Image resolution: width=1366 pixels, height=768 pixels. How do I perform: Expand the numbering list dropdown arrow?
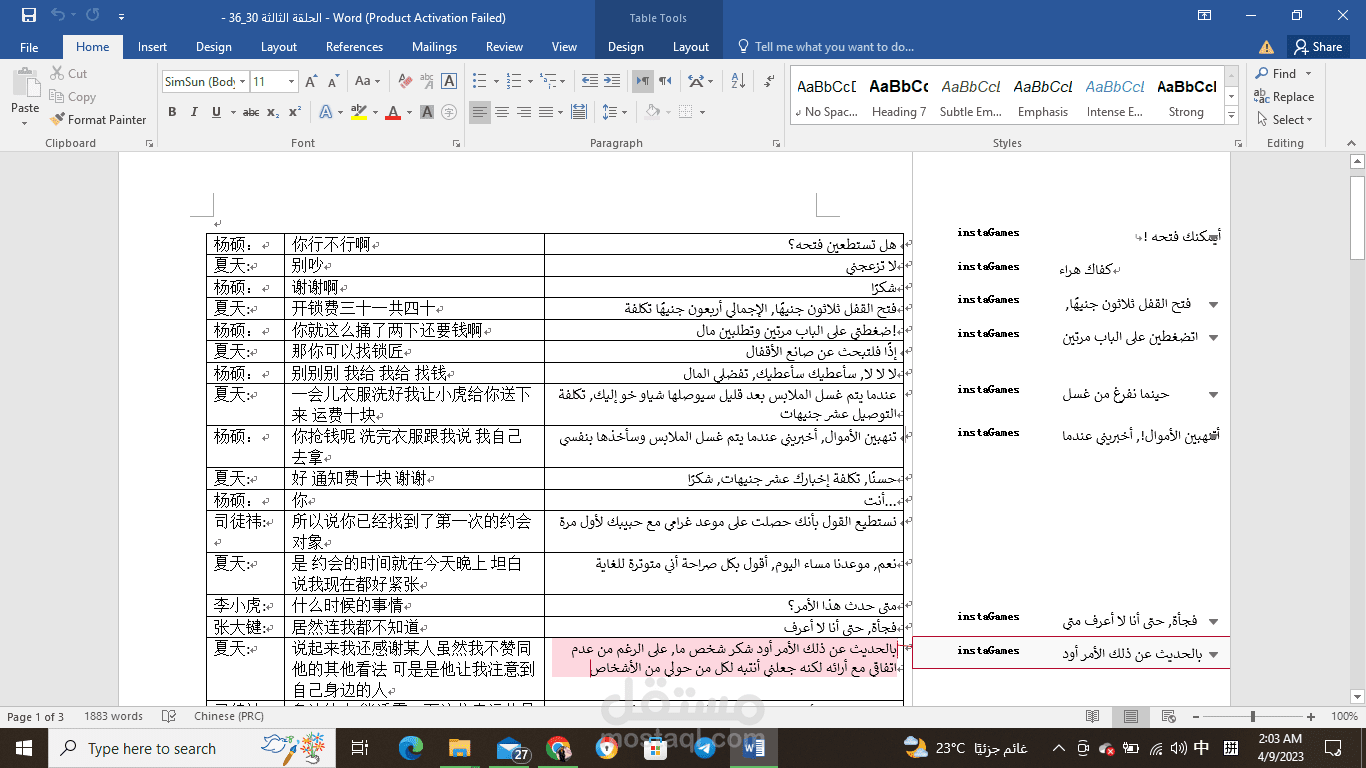pyautogui.click(x=531, y=82)
